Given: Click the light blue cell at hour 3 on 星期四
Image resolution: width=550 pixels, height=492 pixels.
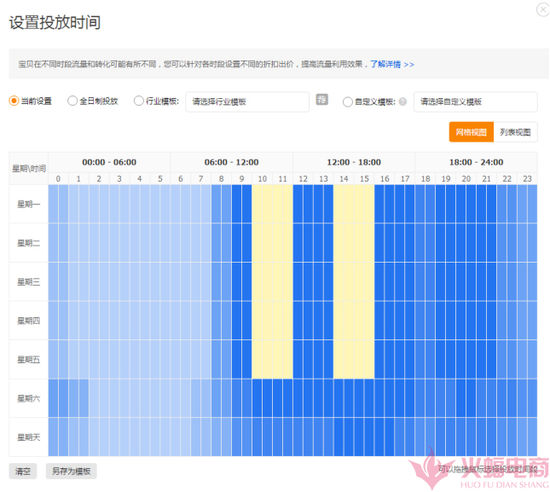Looking at the screenshot, I should (119, 320).
